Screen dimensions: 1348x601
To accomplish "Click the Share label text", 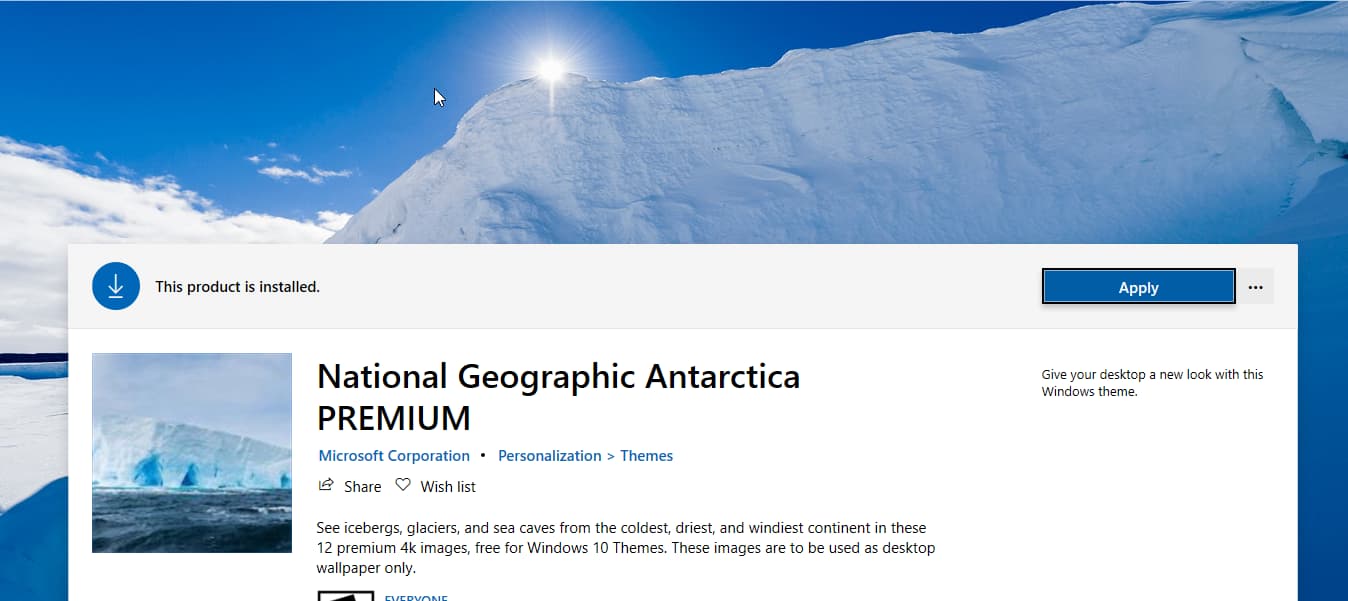I will coord(363,486).
